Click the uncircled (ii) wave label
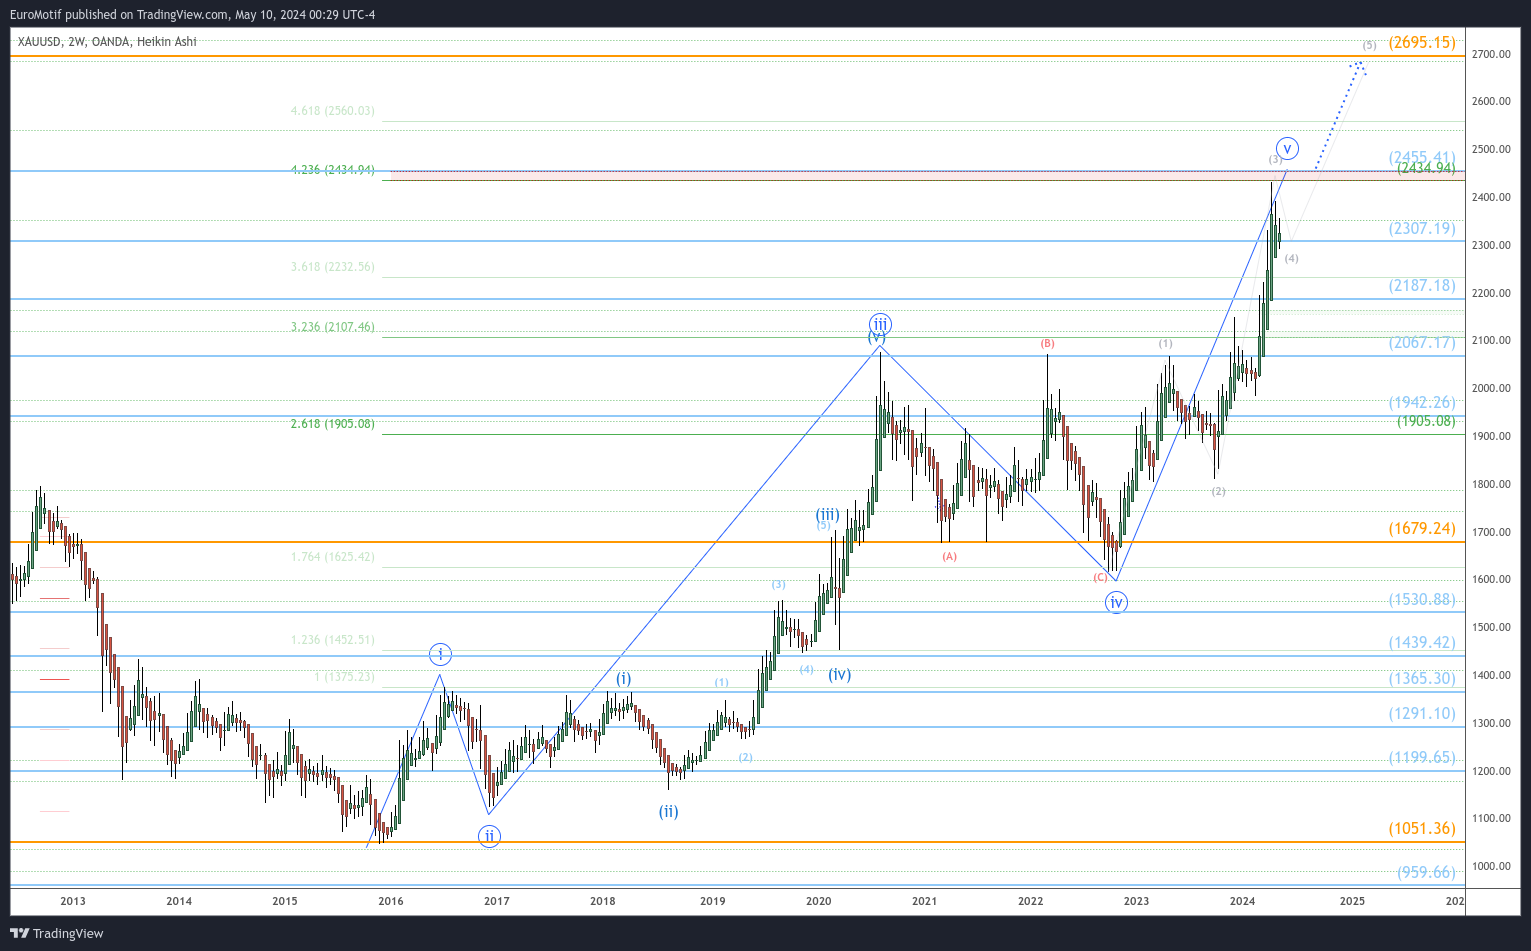 point(668,811)
